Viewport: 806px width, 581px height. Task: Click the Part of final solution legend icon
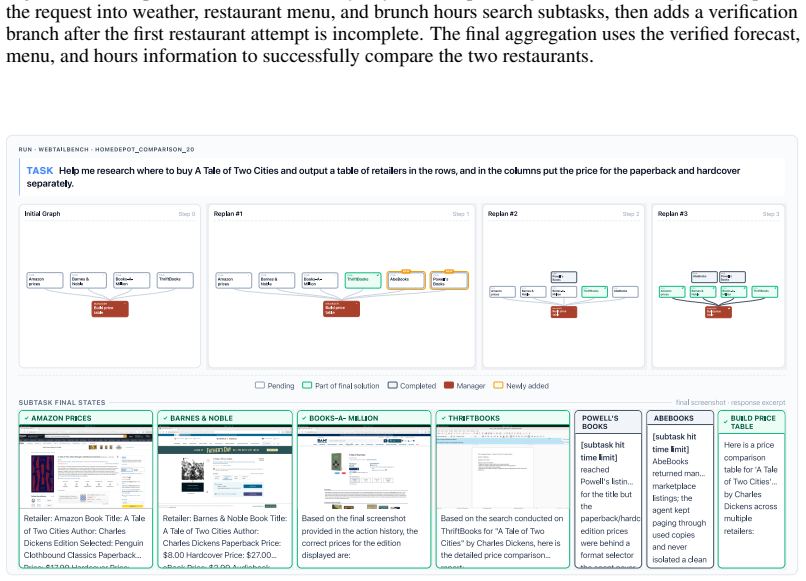pyautogui.click(x=307, y=385)
